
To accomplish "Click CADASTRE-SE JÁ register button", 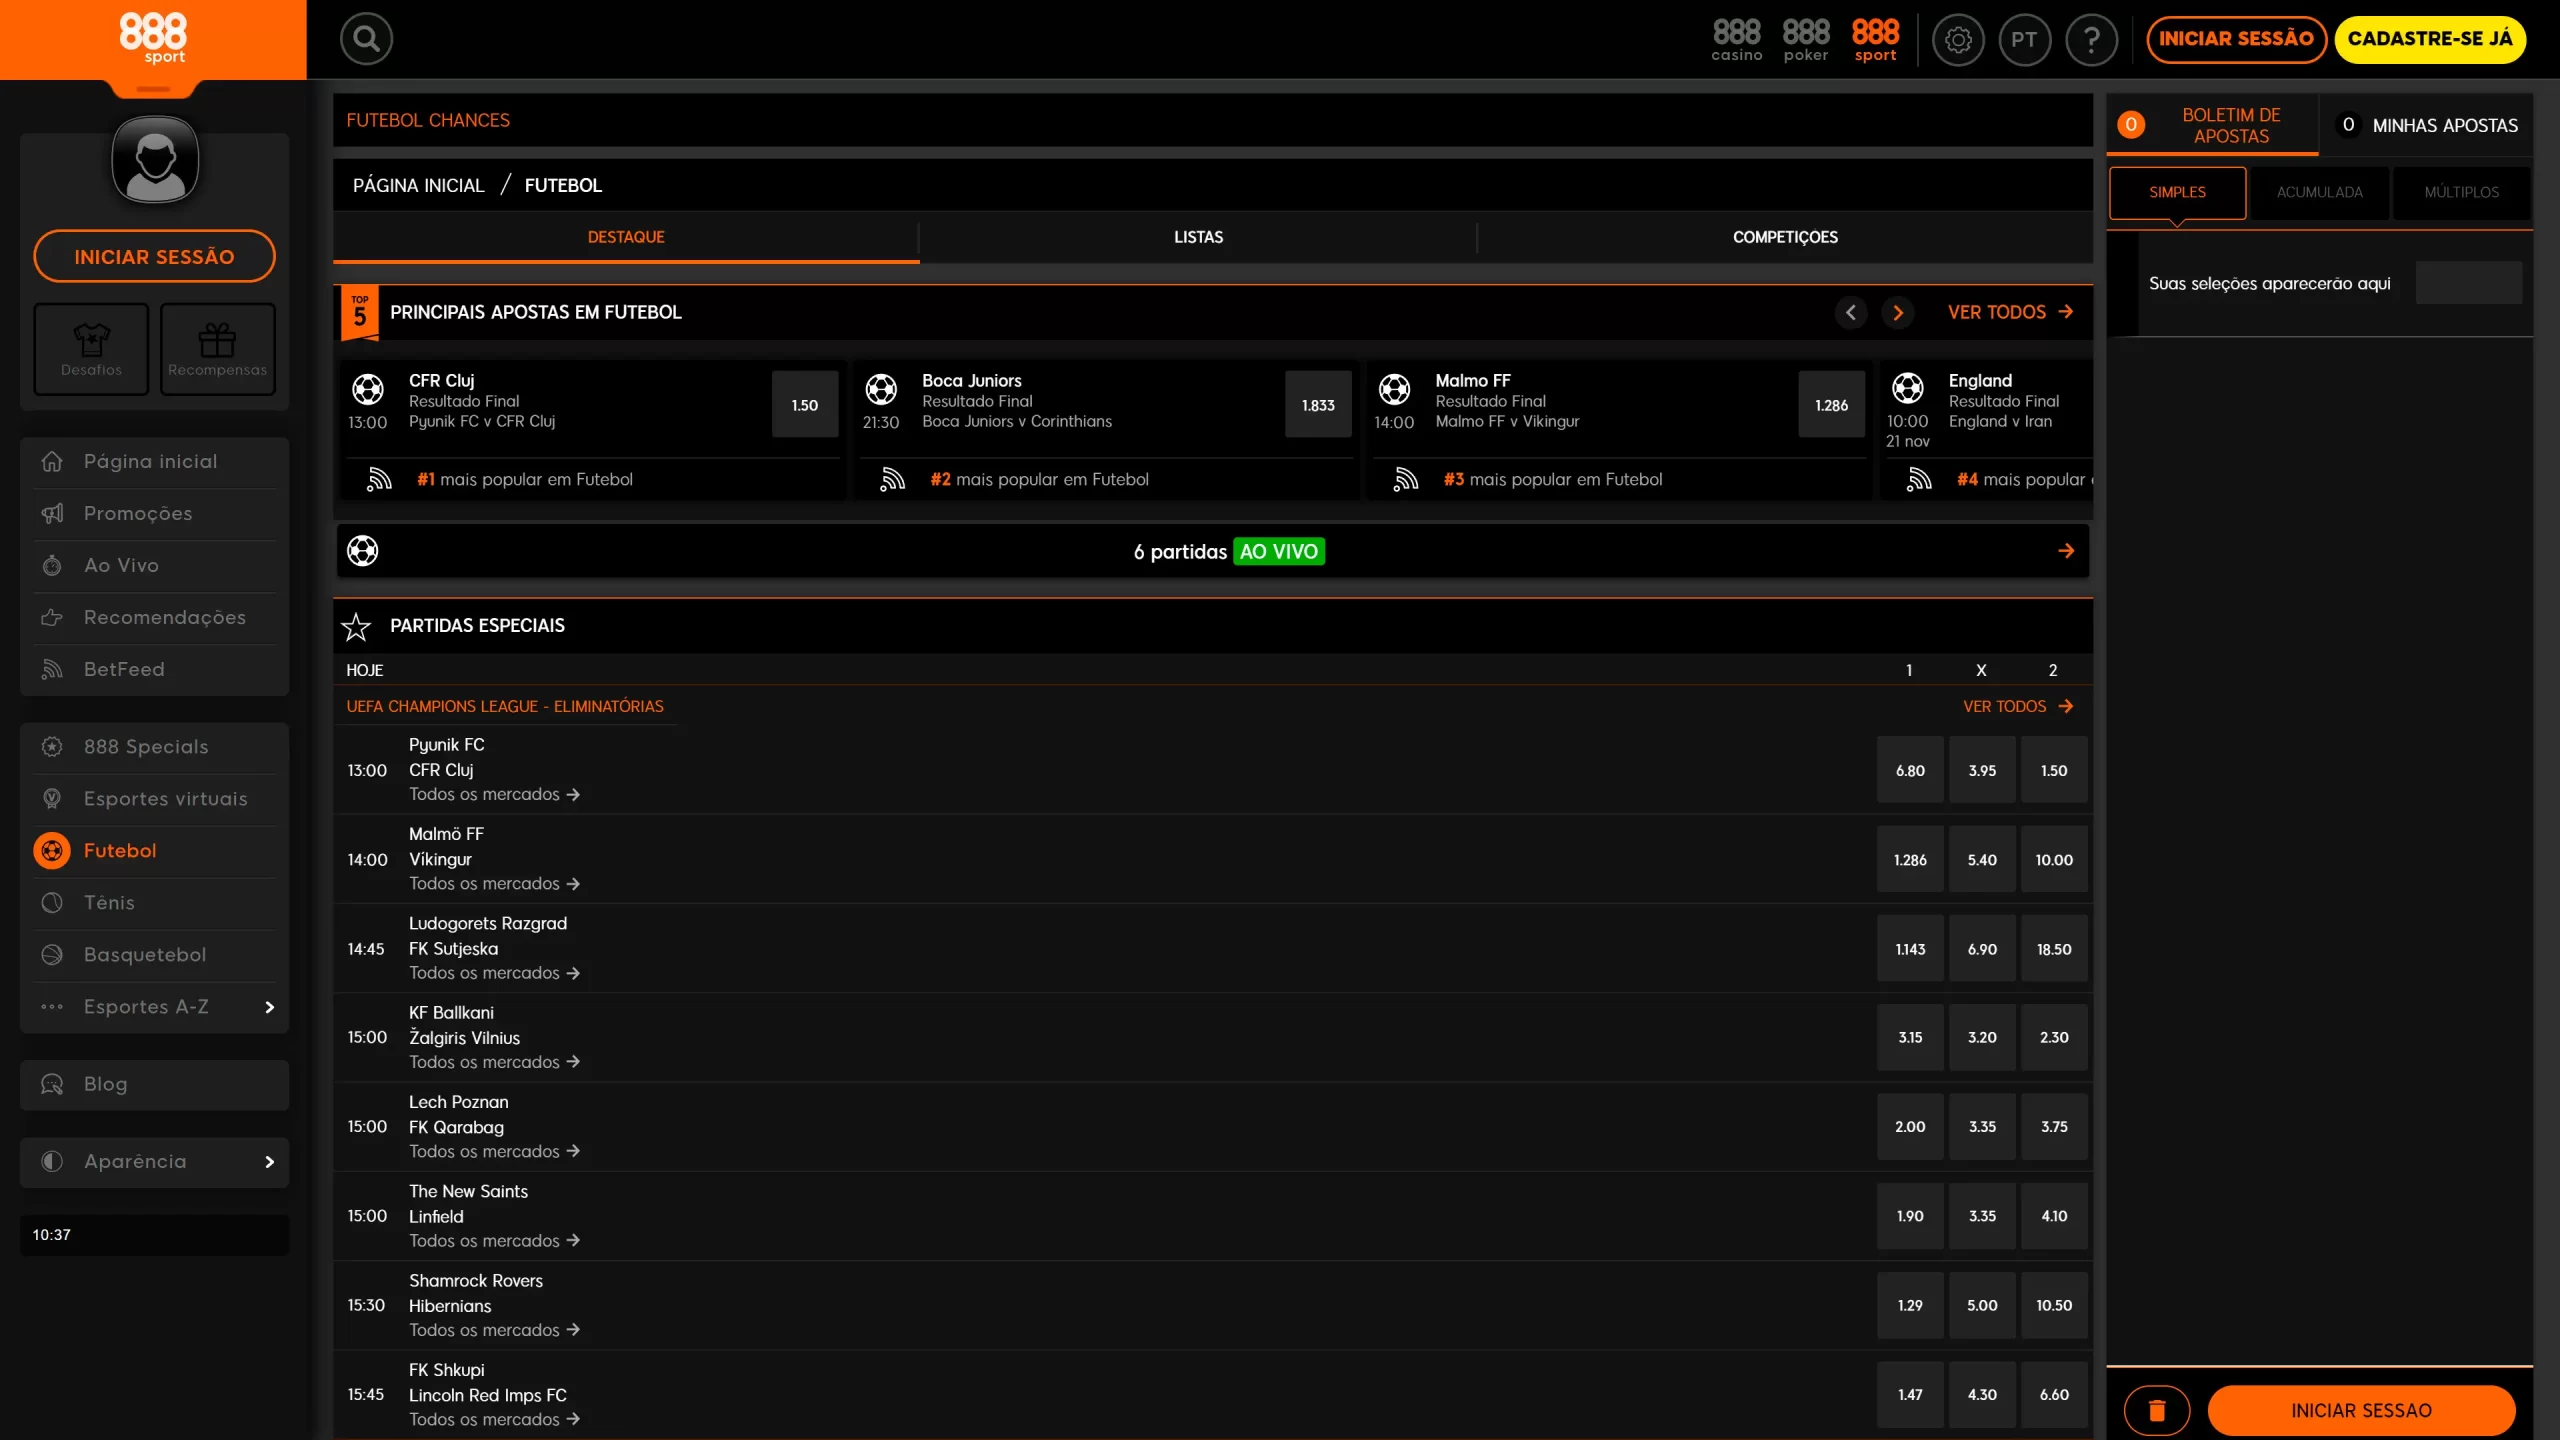I will tap(2430, 39).
